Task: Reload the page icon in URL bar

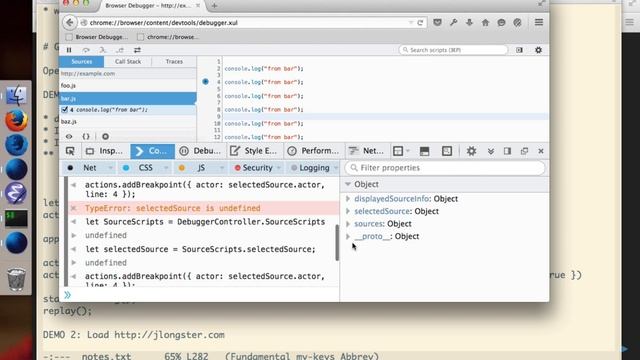Action: [420, 22]
